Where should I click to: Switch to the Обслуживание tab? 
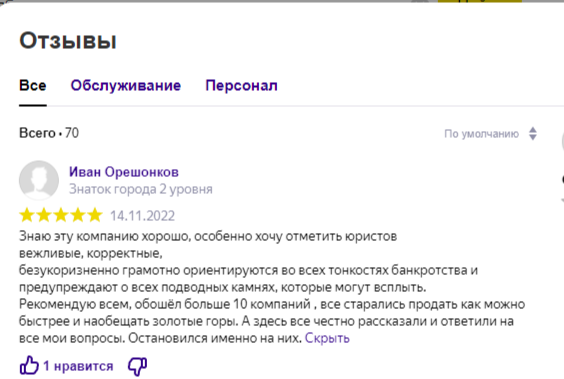pyautogui.click(x=126, y=86)
